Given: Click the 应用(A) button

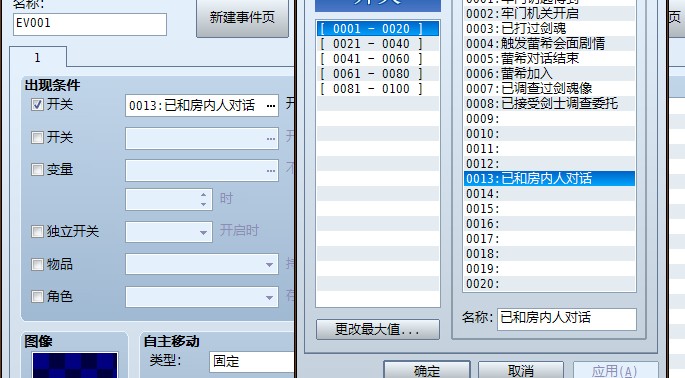Looking at the screenshot, I should coord(615,371).
